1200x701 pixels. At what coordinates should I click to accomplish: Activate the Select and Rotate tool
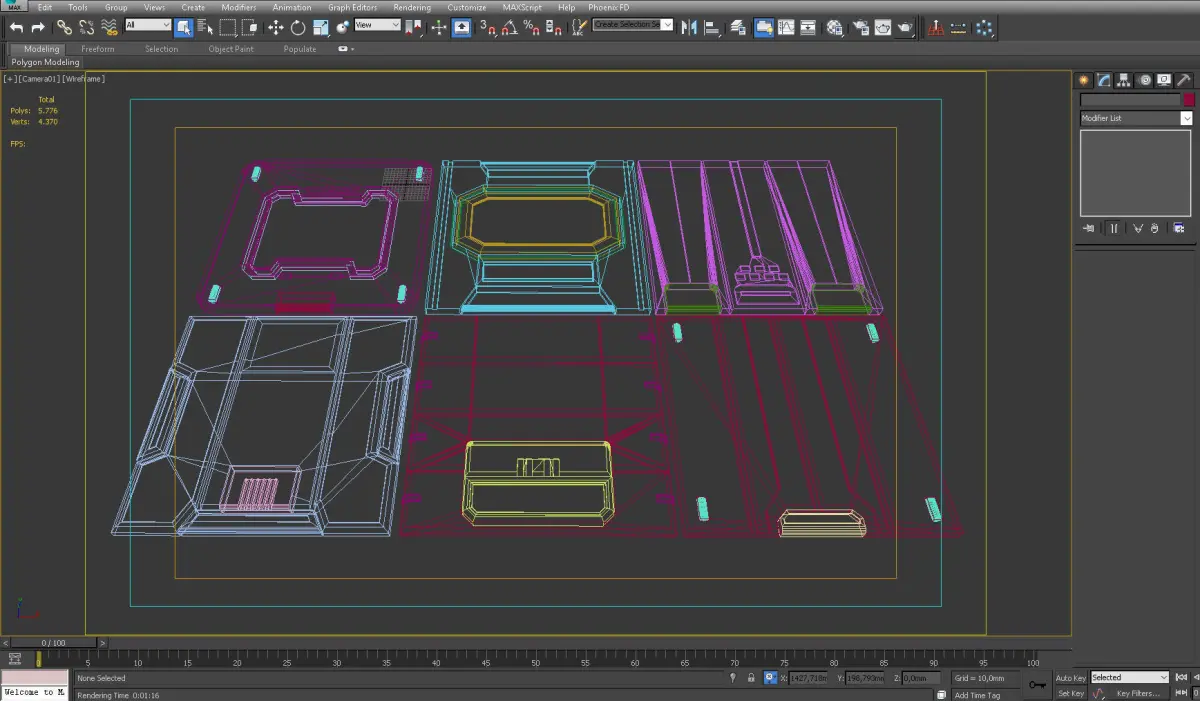[298, 28]
